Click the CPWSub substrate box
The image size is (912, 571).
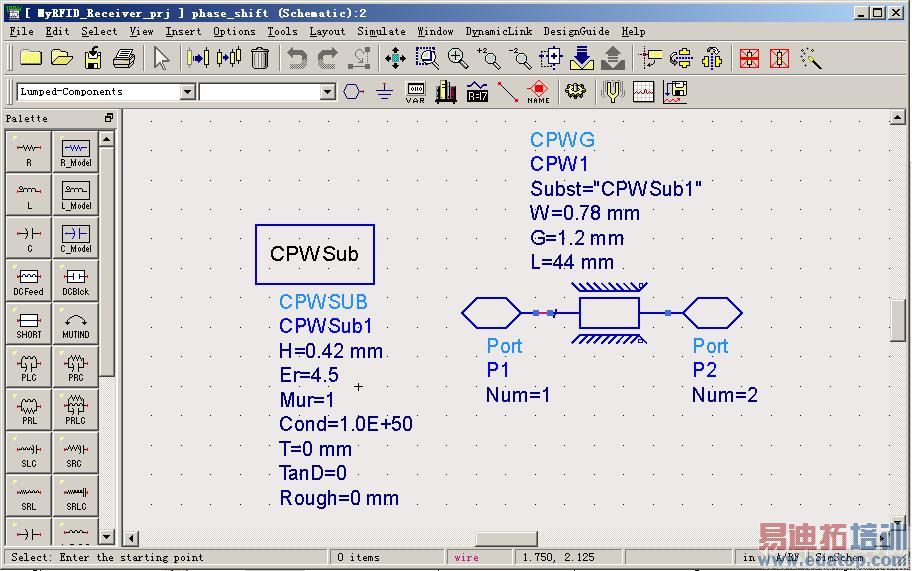coord(315,254)
